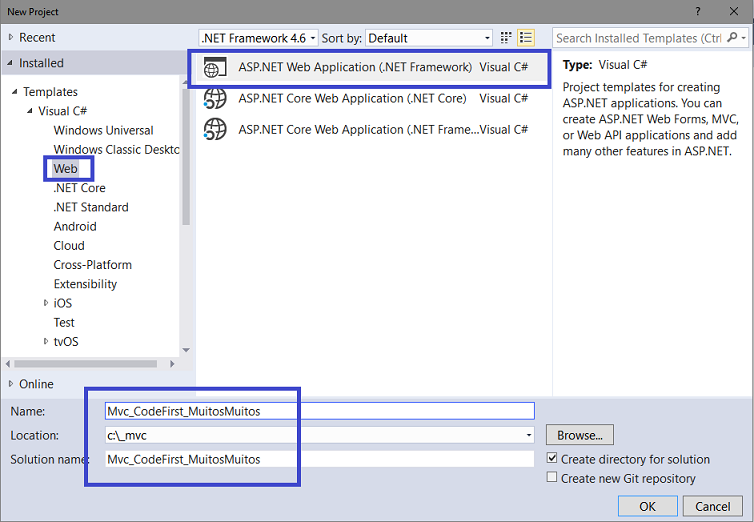Click the ASP.NET Core (.NET Core) template icon
Image resolution: width=754 pixels, height=522 pixels.
214,99
